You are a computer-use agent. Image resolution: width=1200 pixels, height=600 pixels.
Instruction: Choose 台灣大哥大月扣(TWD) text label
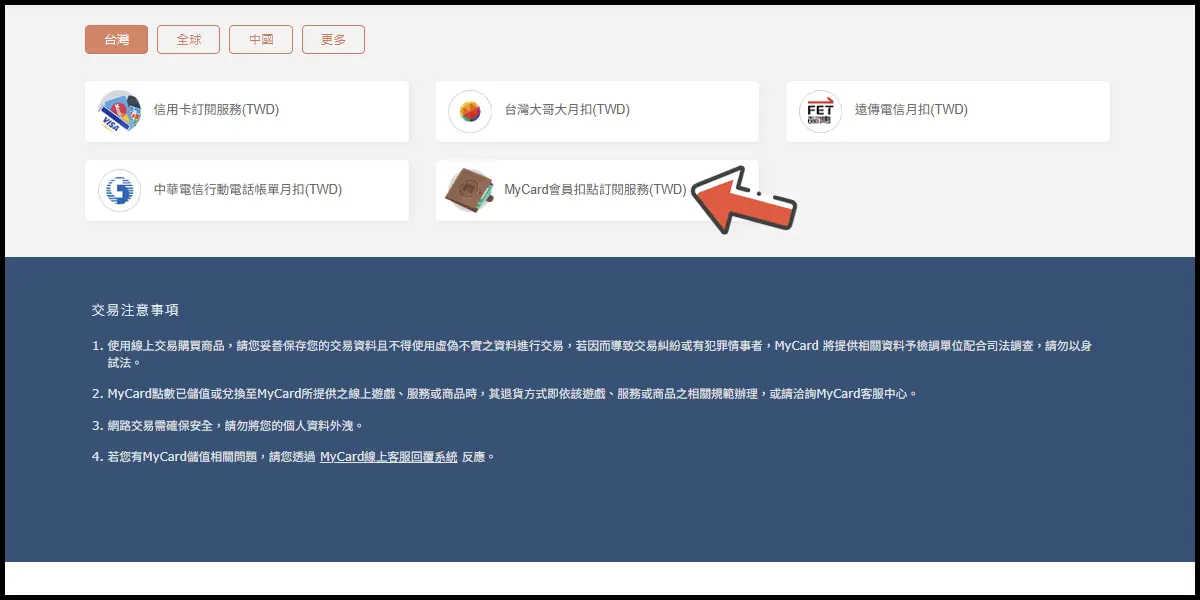567,110
